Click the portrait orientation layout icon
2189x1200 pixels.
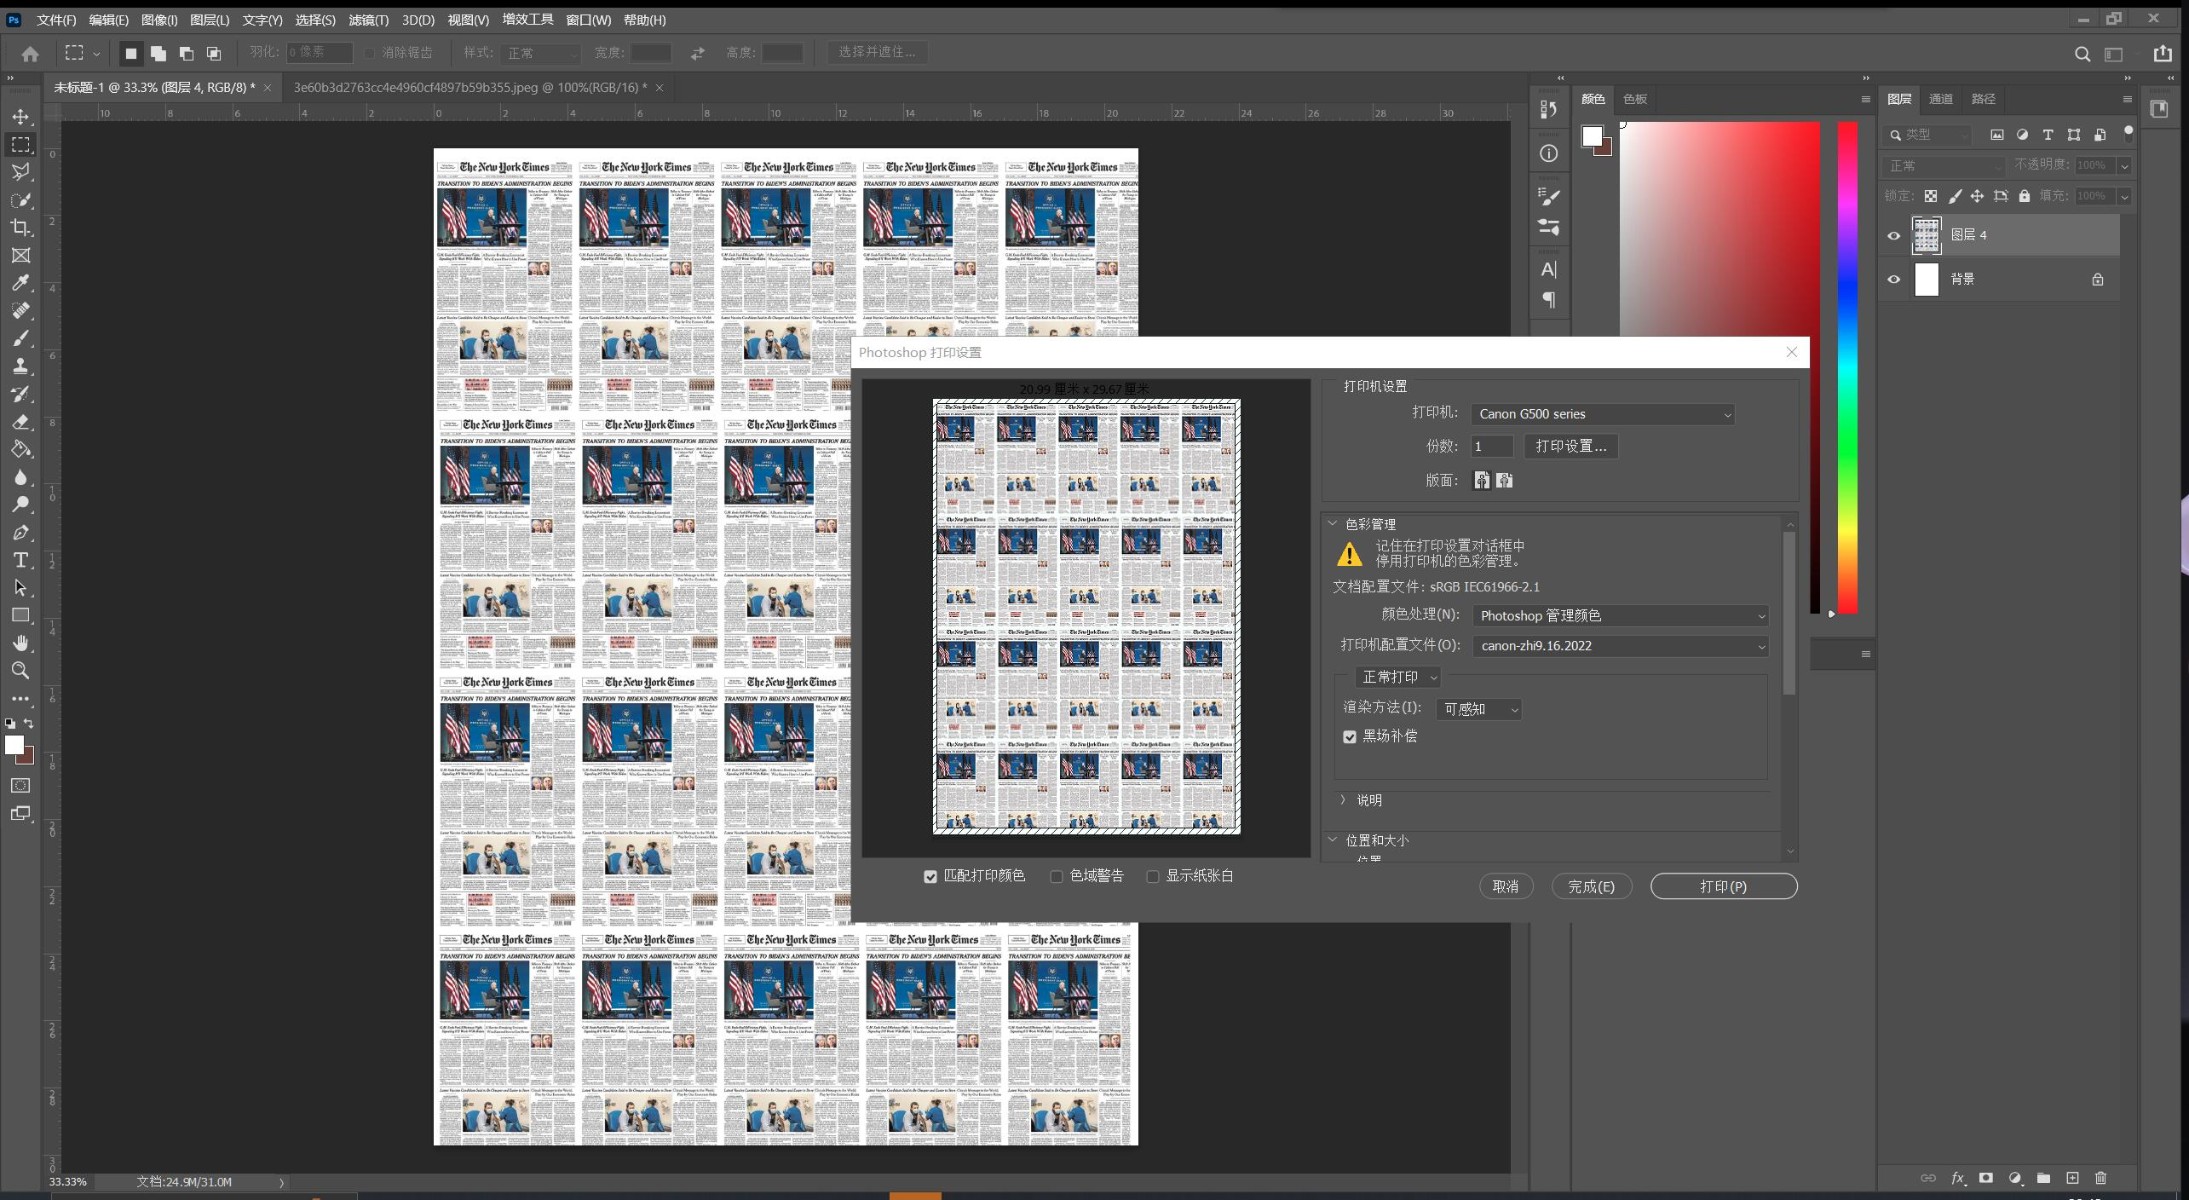coord(1482,481)
